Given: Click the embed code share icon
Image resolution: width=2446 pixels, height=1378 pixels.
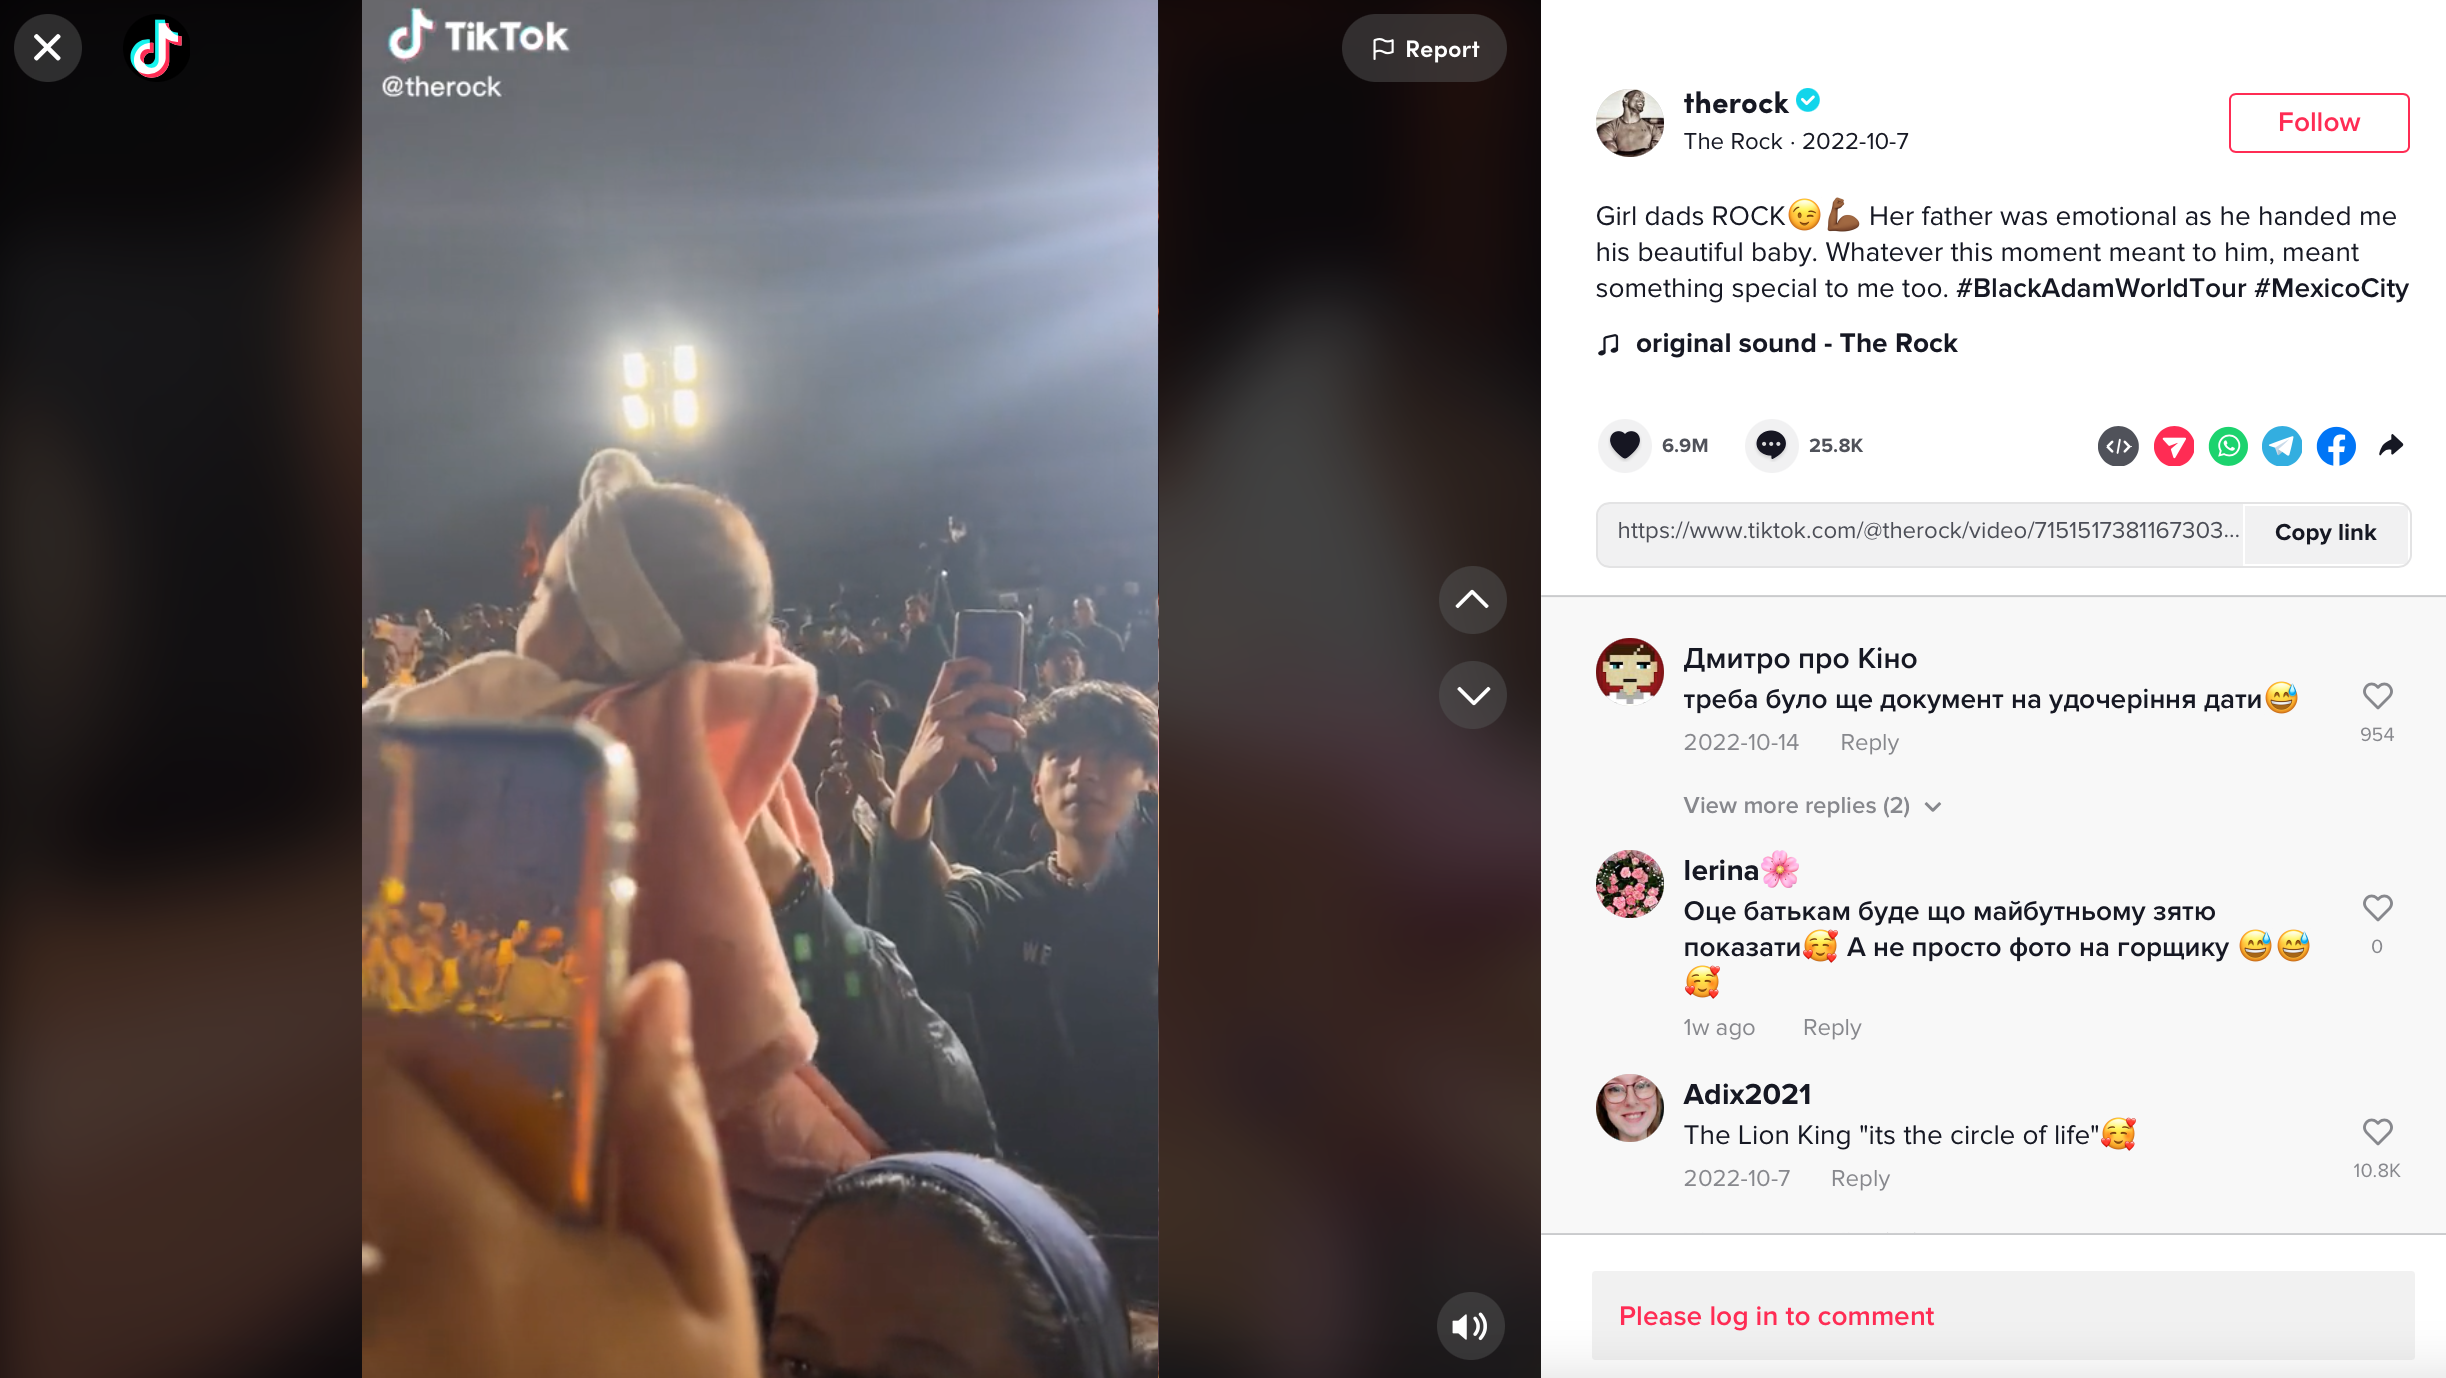Looking at the screenshot, I should (x=2117, y=446).
